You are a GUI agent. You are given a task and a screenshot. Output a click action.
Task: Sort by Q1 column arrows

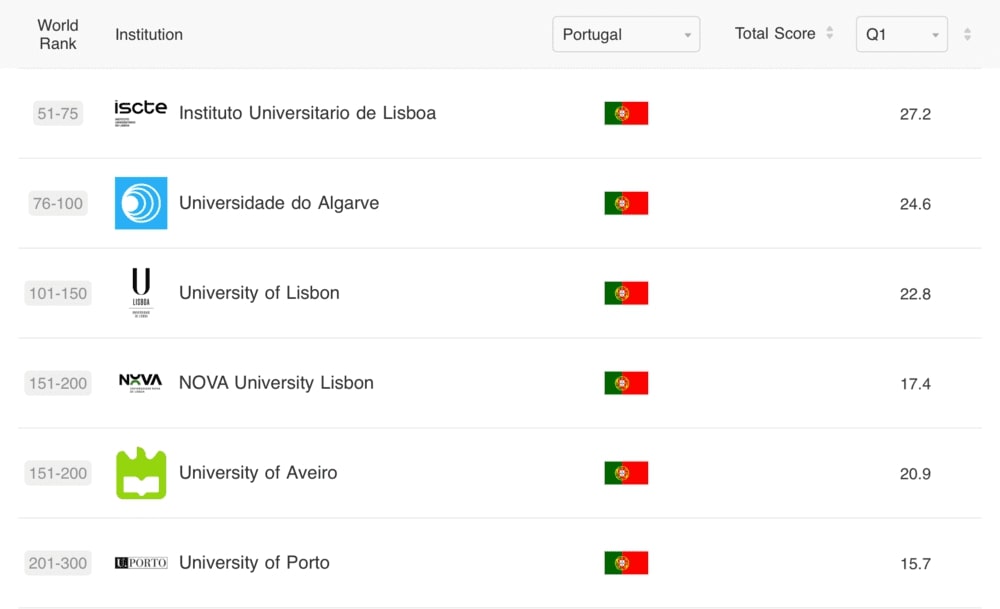[x=967, y=34]
